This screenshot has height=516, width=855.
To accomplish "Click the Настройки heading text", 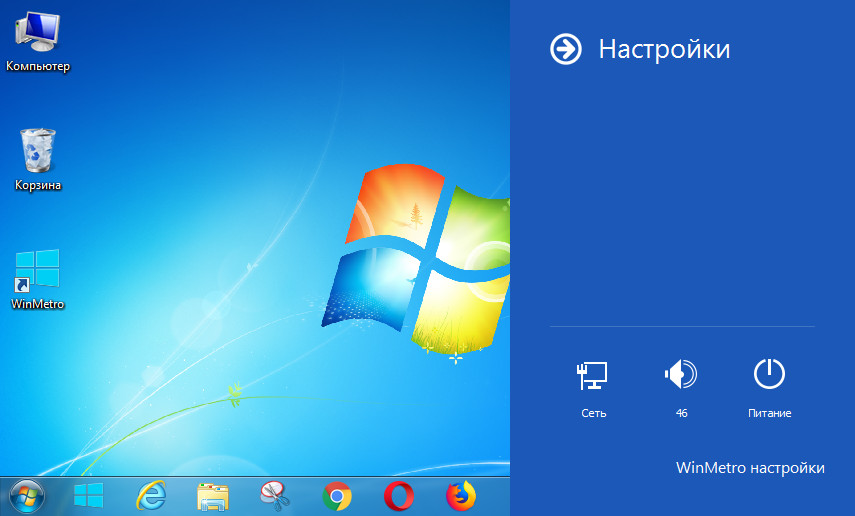I will (x=664, y=49).
